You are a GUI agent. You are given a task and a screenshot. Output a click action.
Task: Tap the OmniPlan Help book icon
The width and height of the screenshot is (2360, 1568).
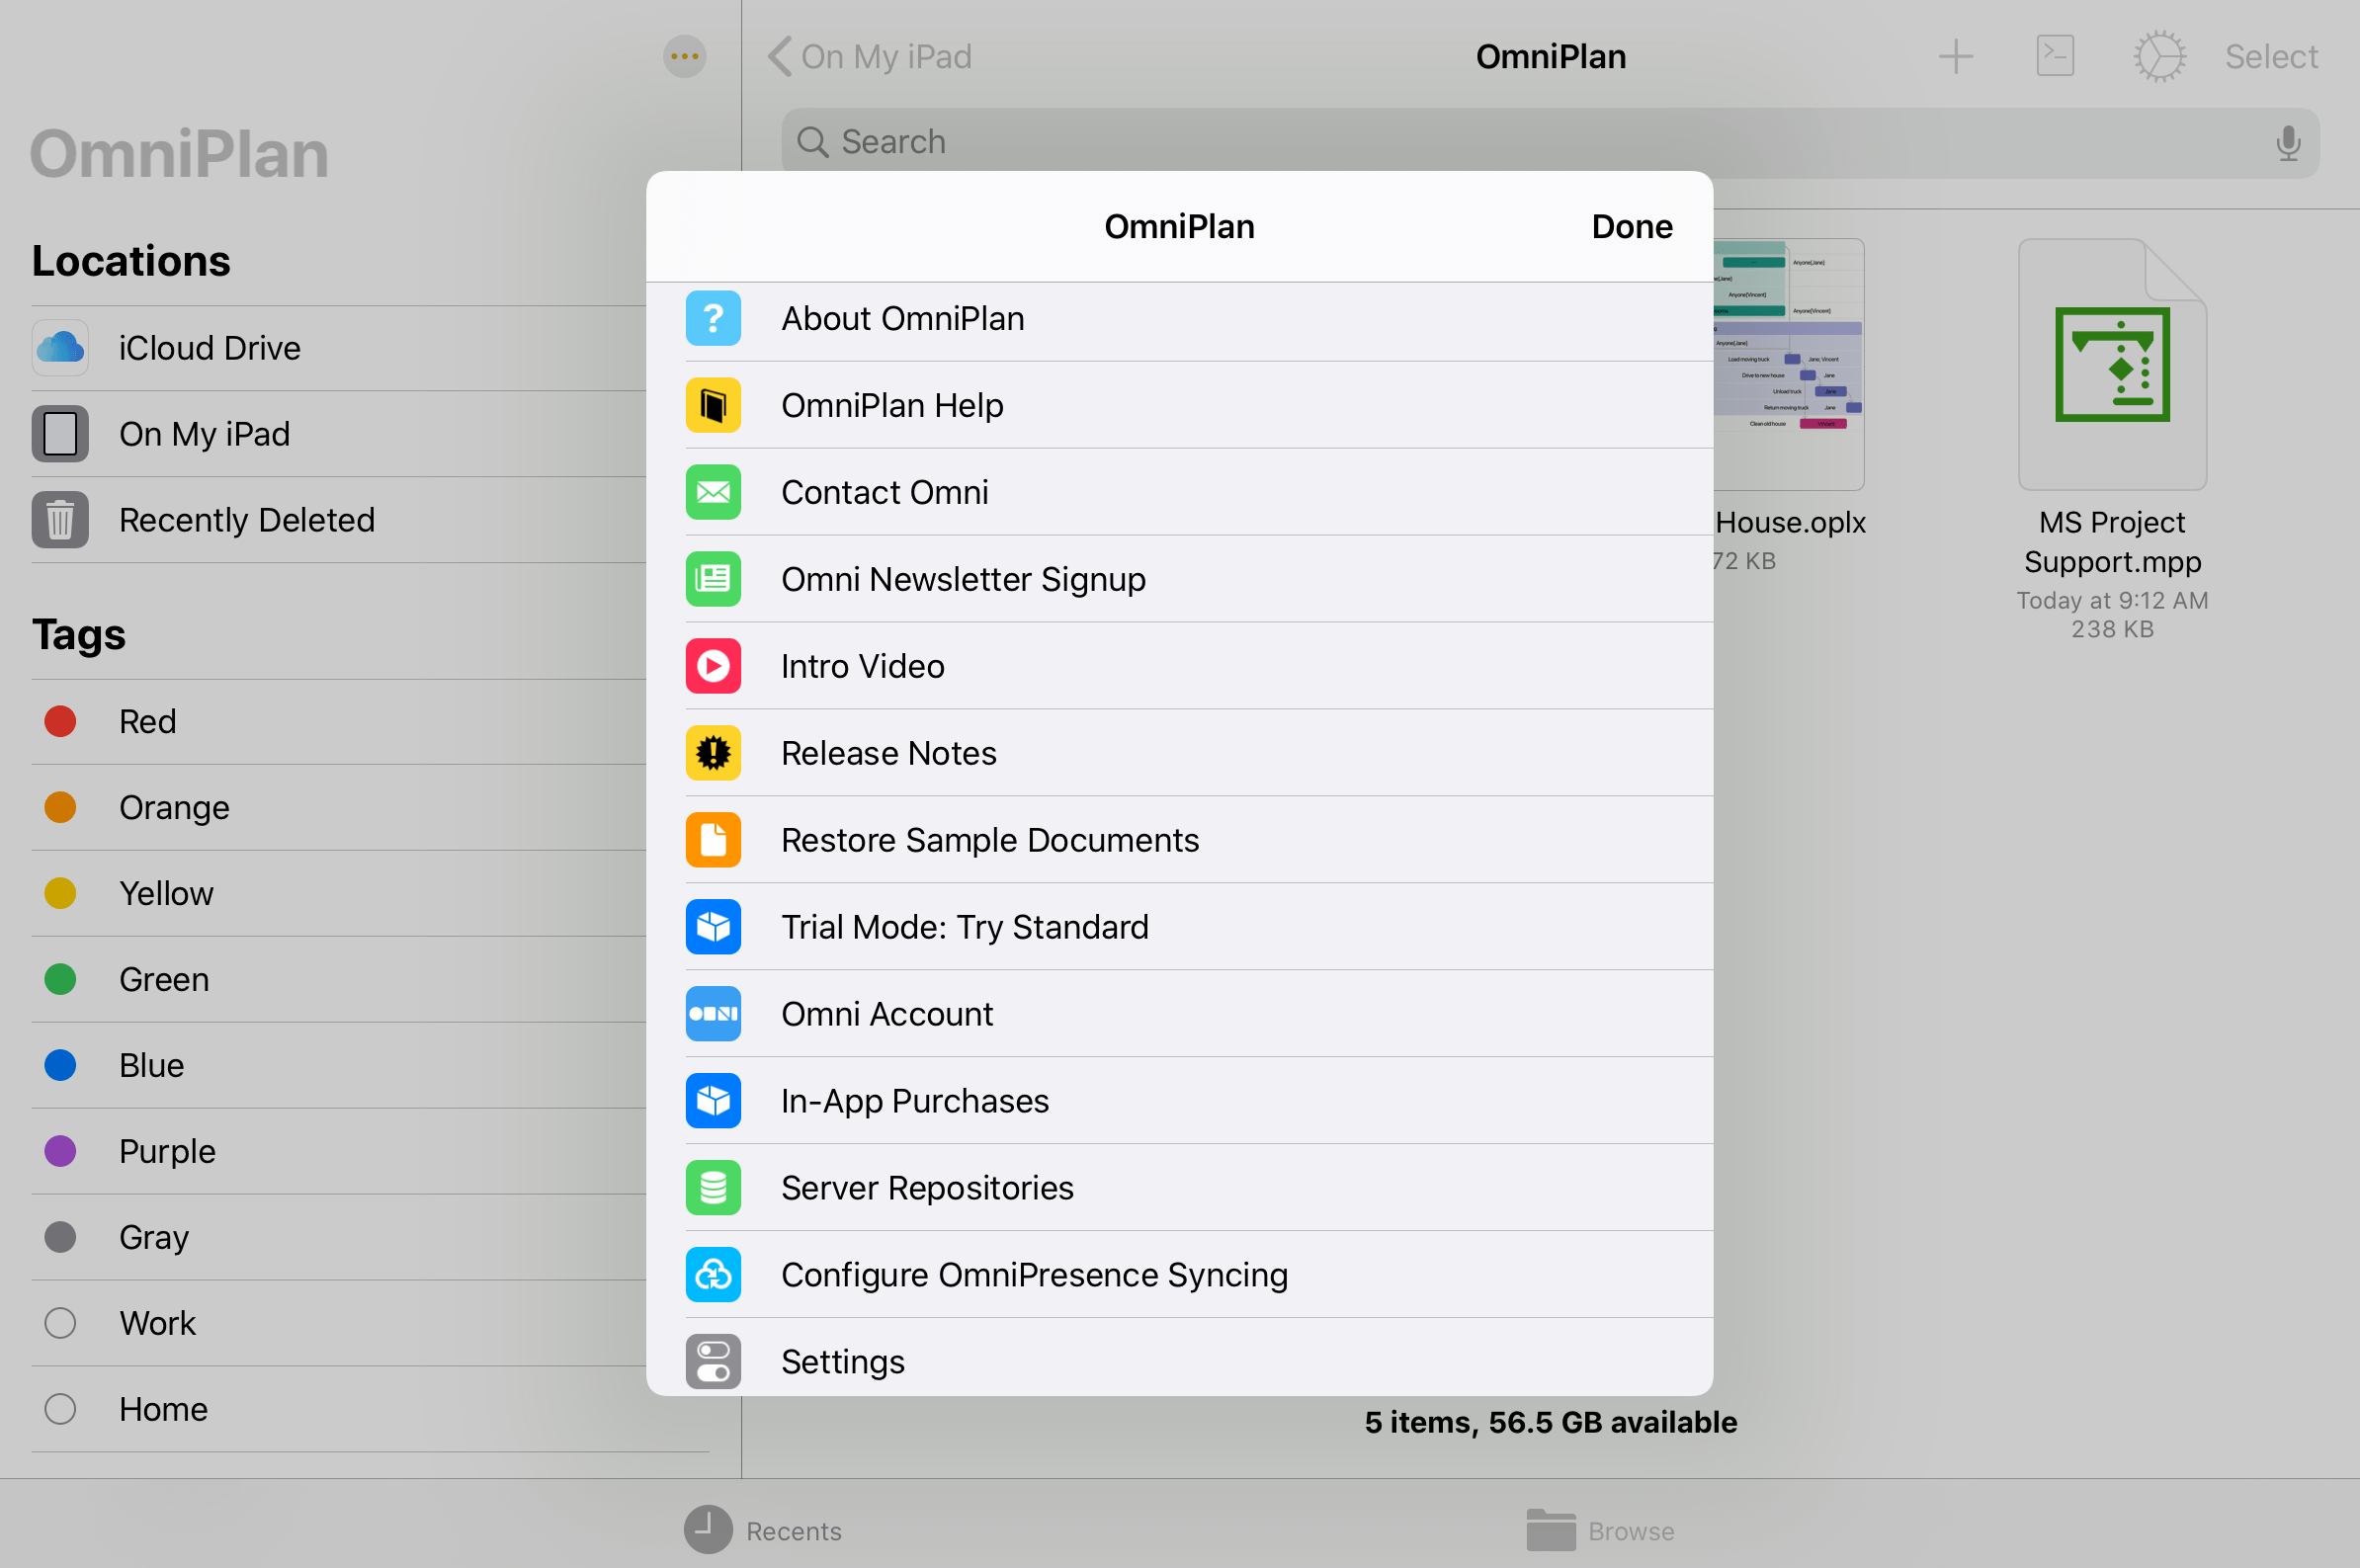point(713,405)
